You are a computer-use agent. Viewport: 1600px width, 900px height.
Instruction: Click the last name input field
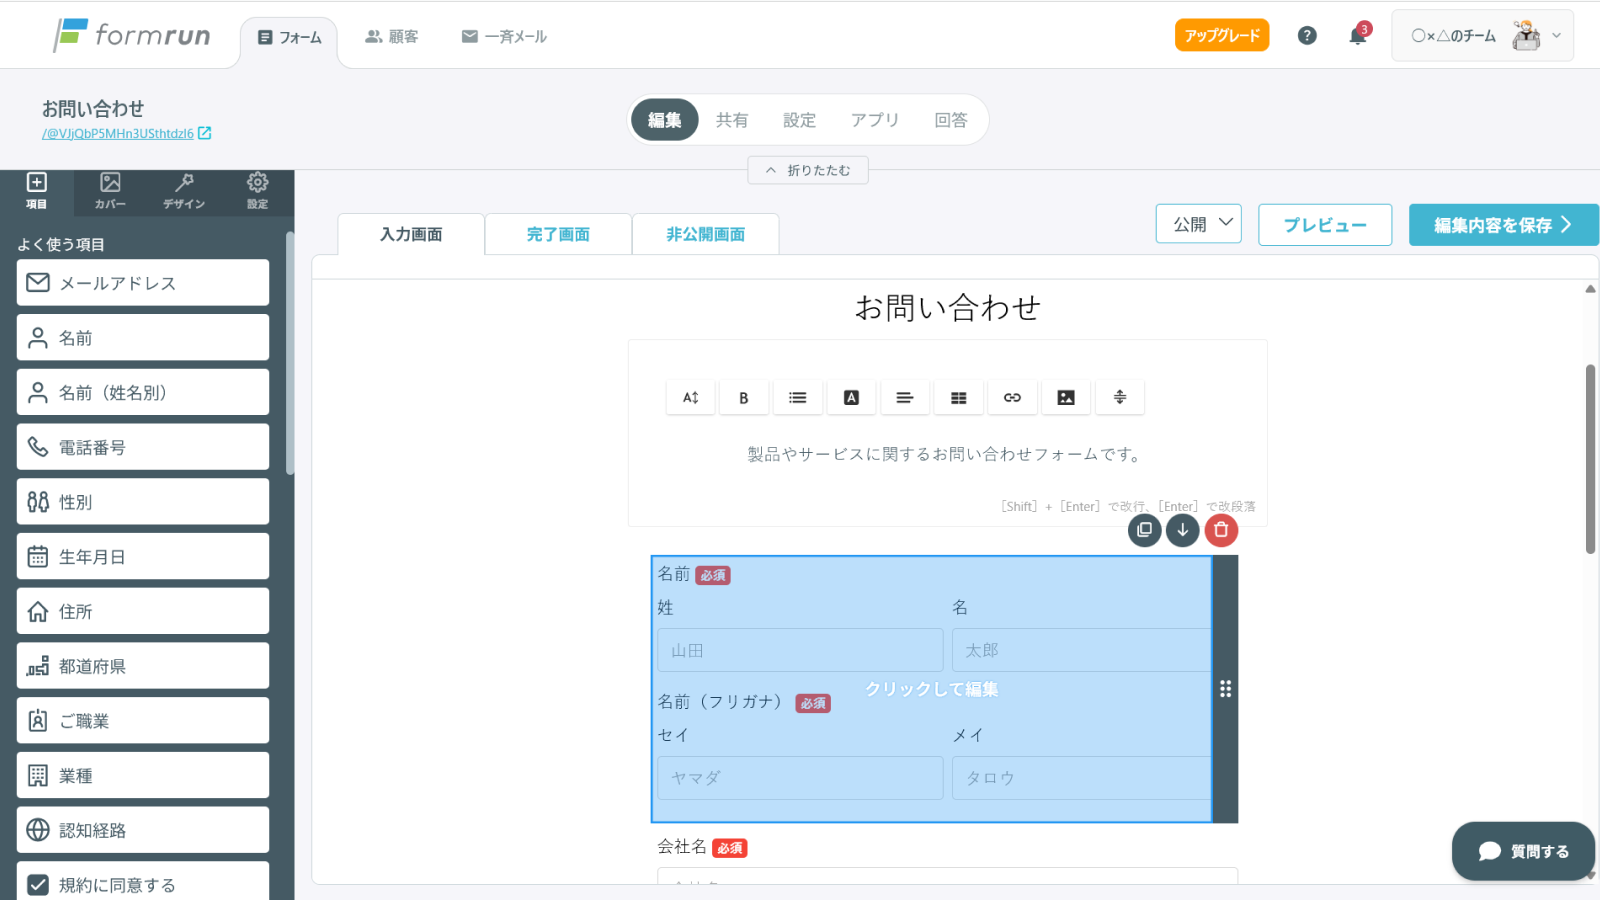[x=800, y=650]
